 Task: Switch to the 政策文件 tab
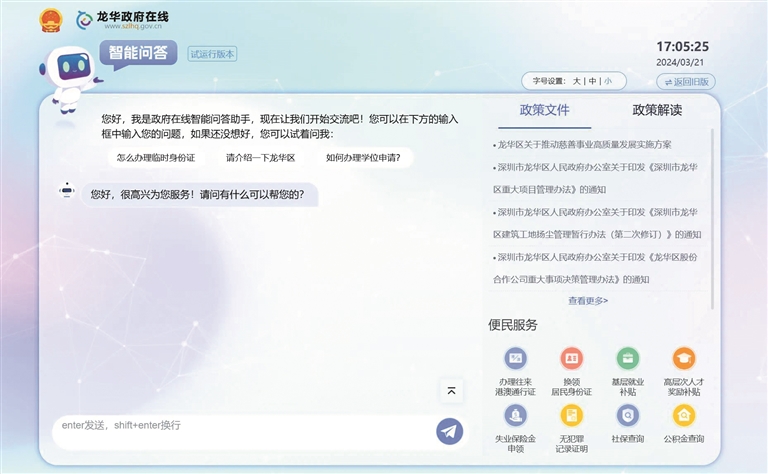[x=544, y=110]
